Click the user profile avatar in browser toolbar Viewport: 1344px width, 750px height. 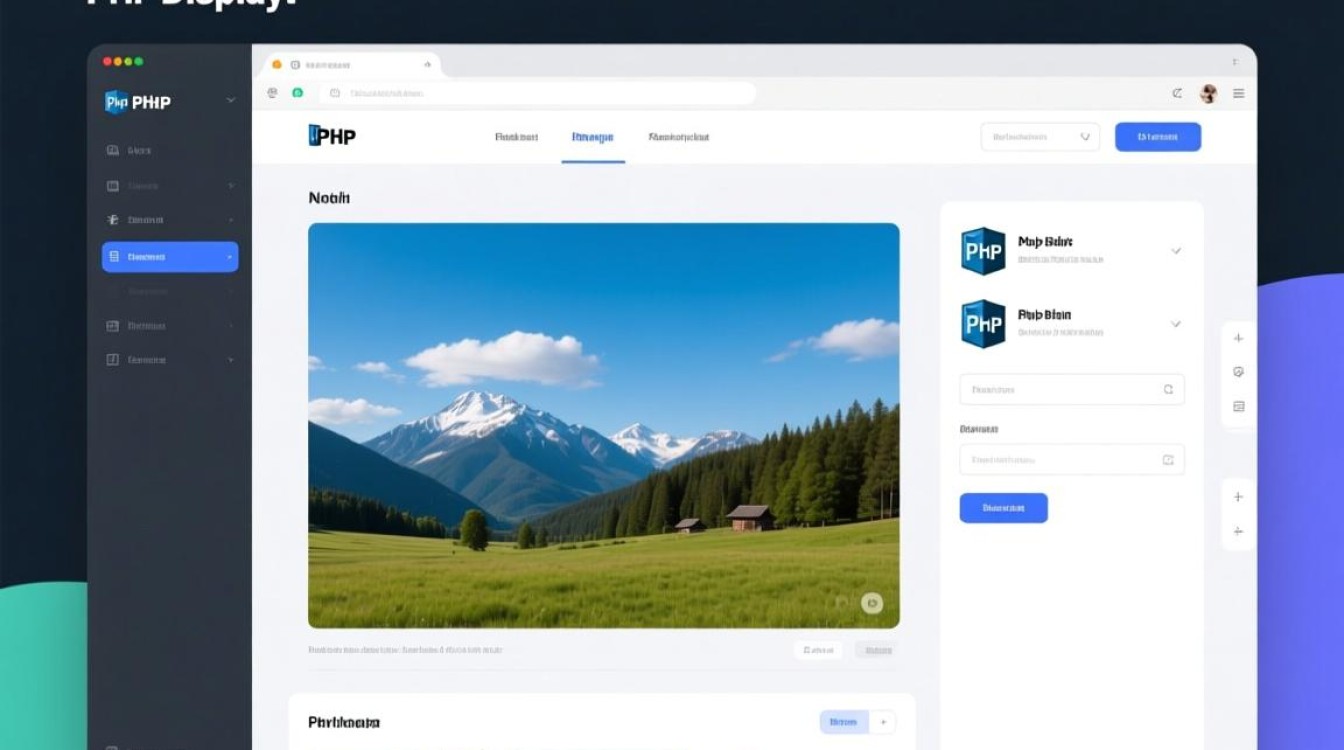pyautogui.click(x=1208, y=94)
